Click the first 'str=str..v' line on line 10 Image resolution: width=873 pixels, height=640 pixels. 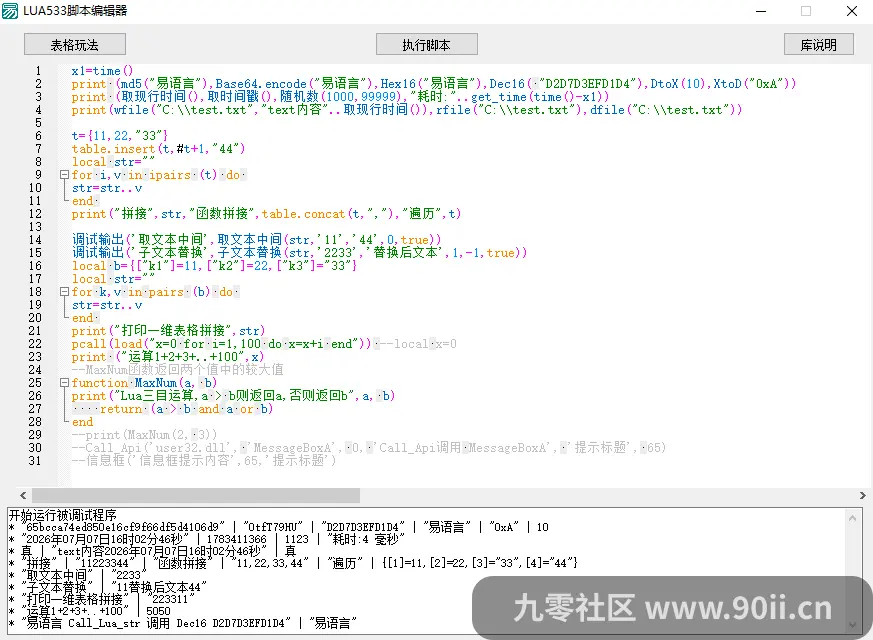click(x=107, y=188)
